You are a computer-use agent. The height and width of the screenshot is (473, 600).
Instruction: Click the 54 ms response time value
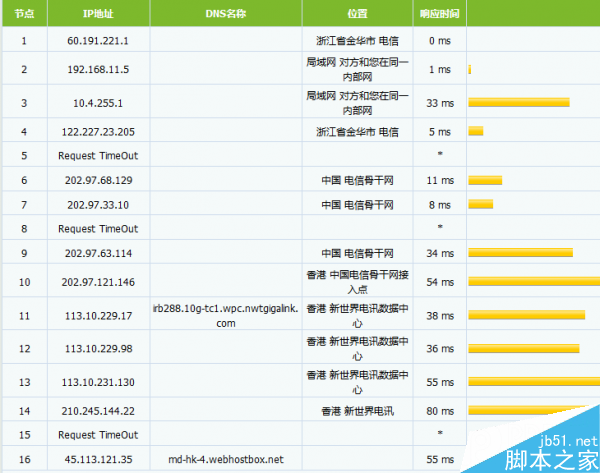pos(440,284)
